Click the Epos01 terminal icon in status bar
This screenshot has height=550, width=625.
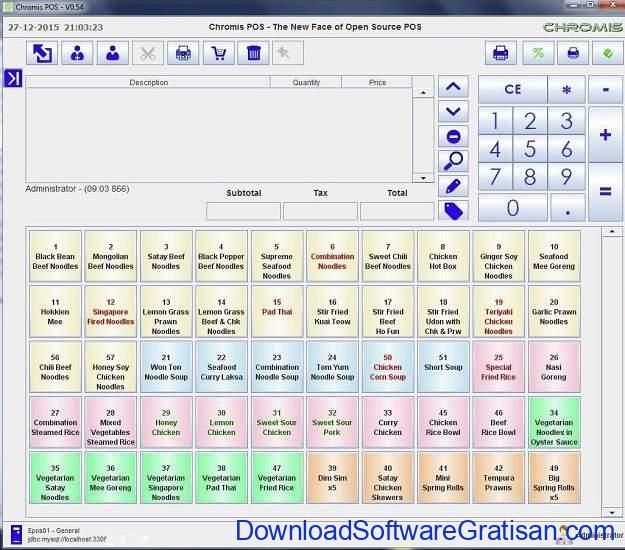pyautogui.click(x=16, y=534)
